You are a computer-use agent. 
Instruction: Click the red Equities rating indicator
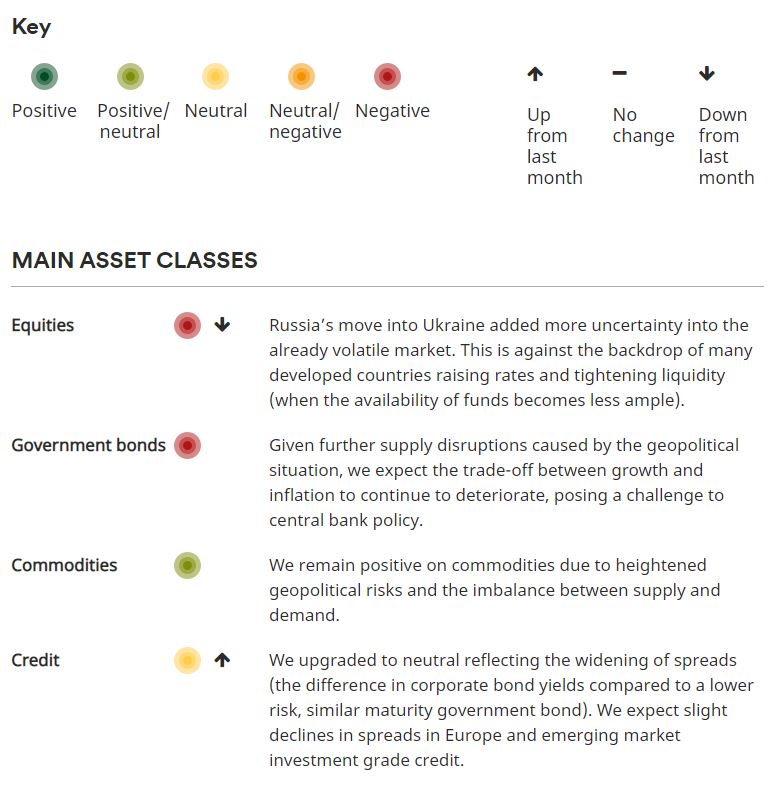click(187, 326)
